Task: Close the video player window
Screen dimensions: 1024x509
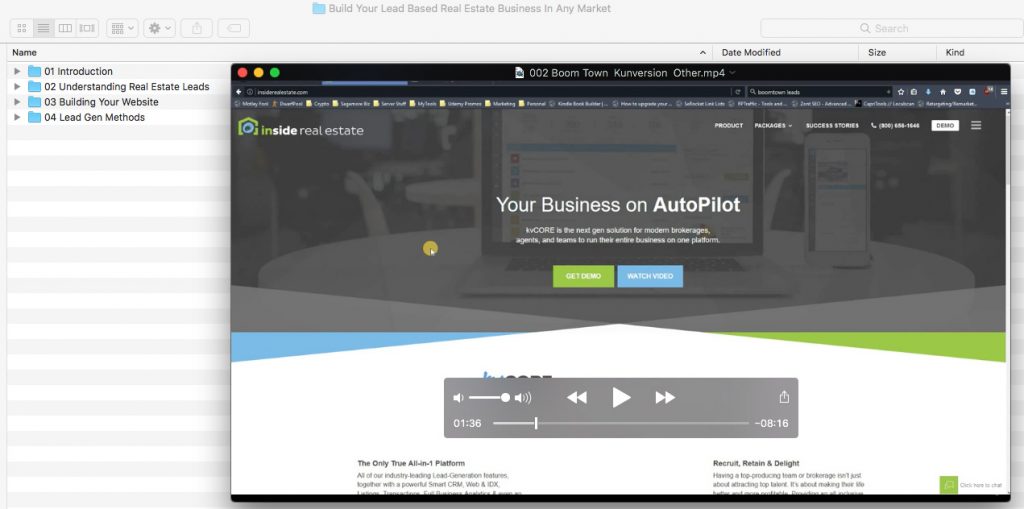Action: pos(242,73)
